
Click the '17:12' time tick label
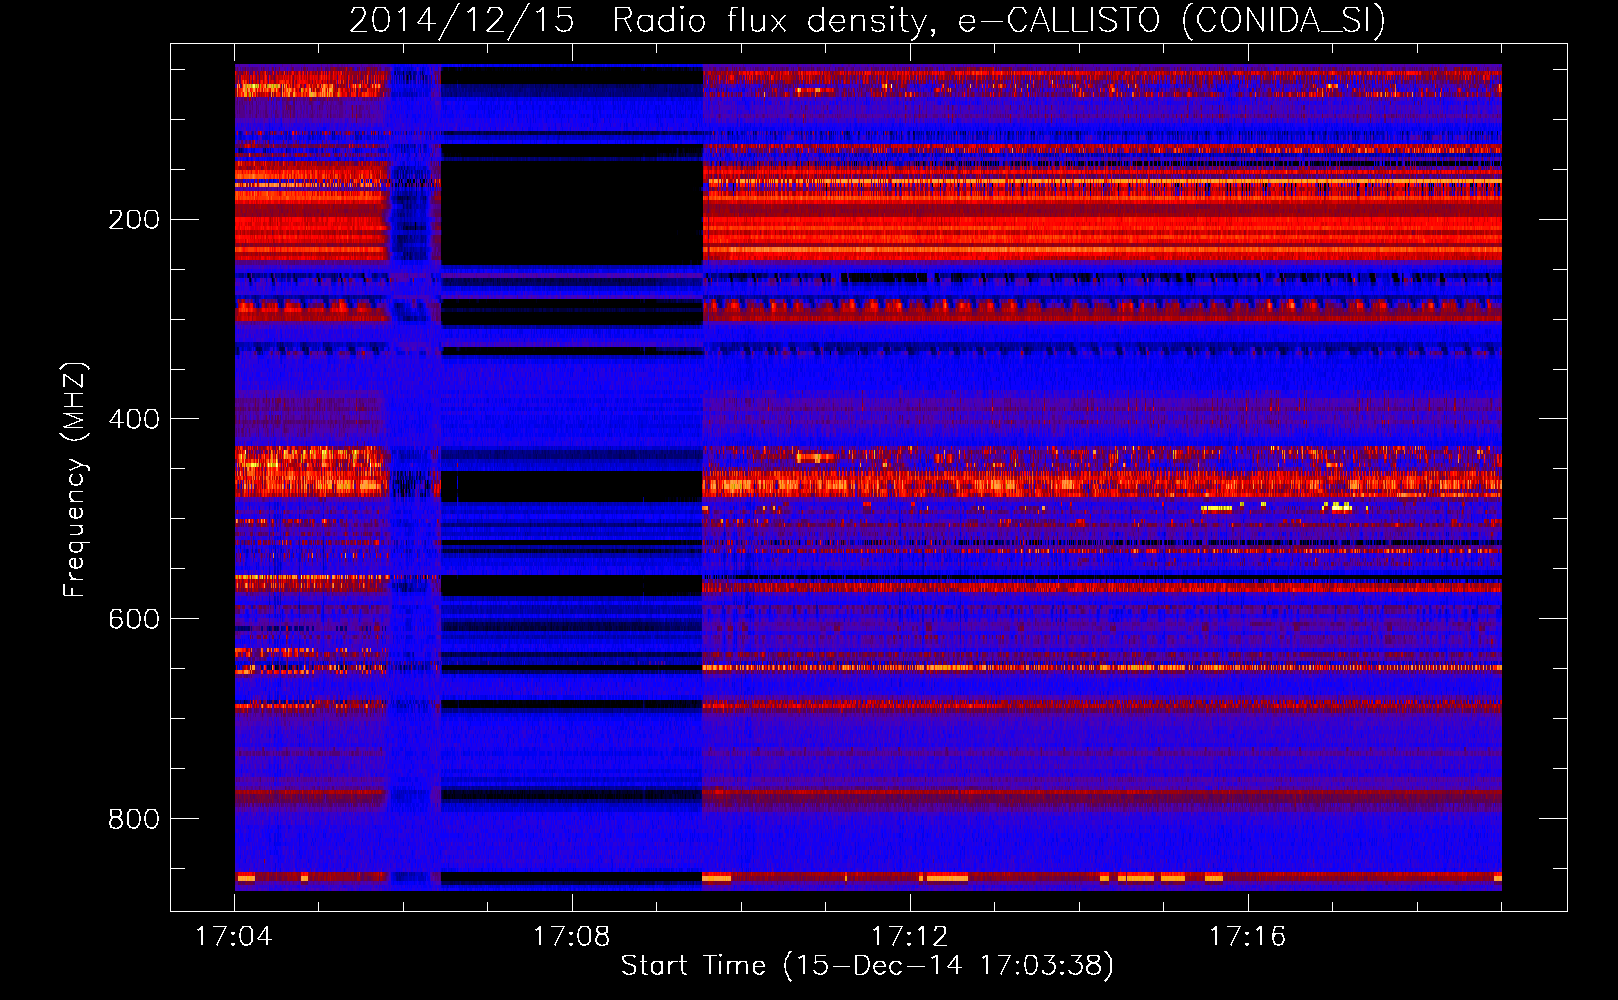pos(910,937)
